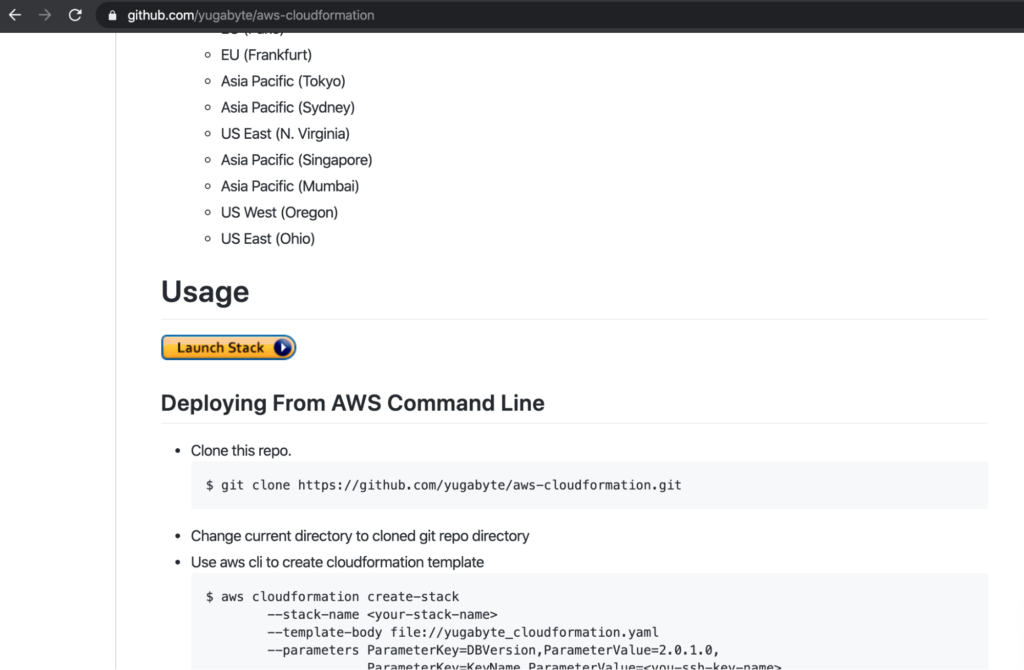Click the Asia Pacific (Mumbai) entry

pyautogui.click(x=289, y=186)
